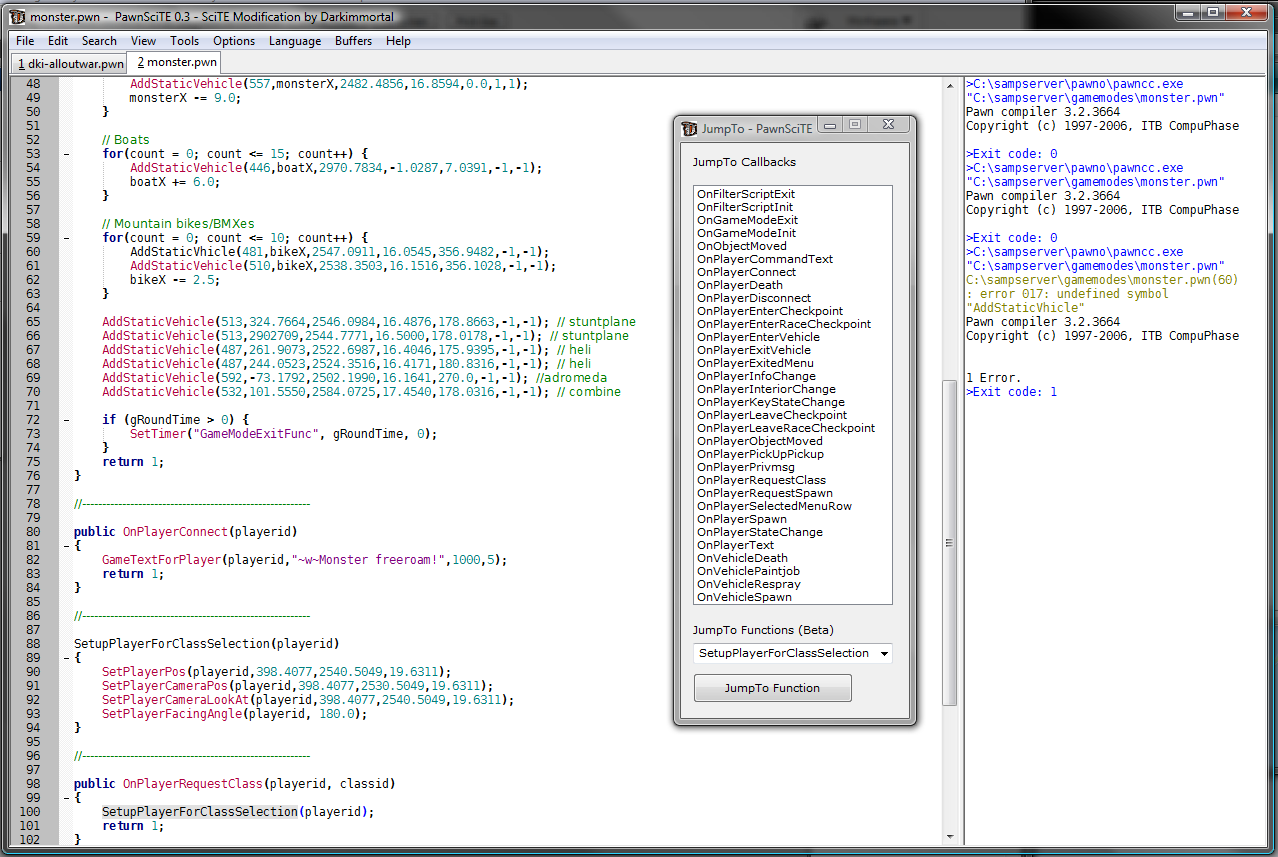Select OnPlayerSpawn in the callbacks list
This screenshot has height=857, width=1278.
click(741, 519)
